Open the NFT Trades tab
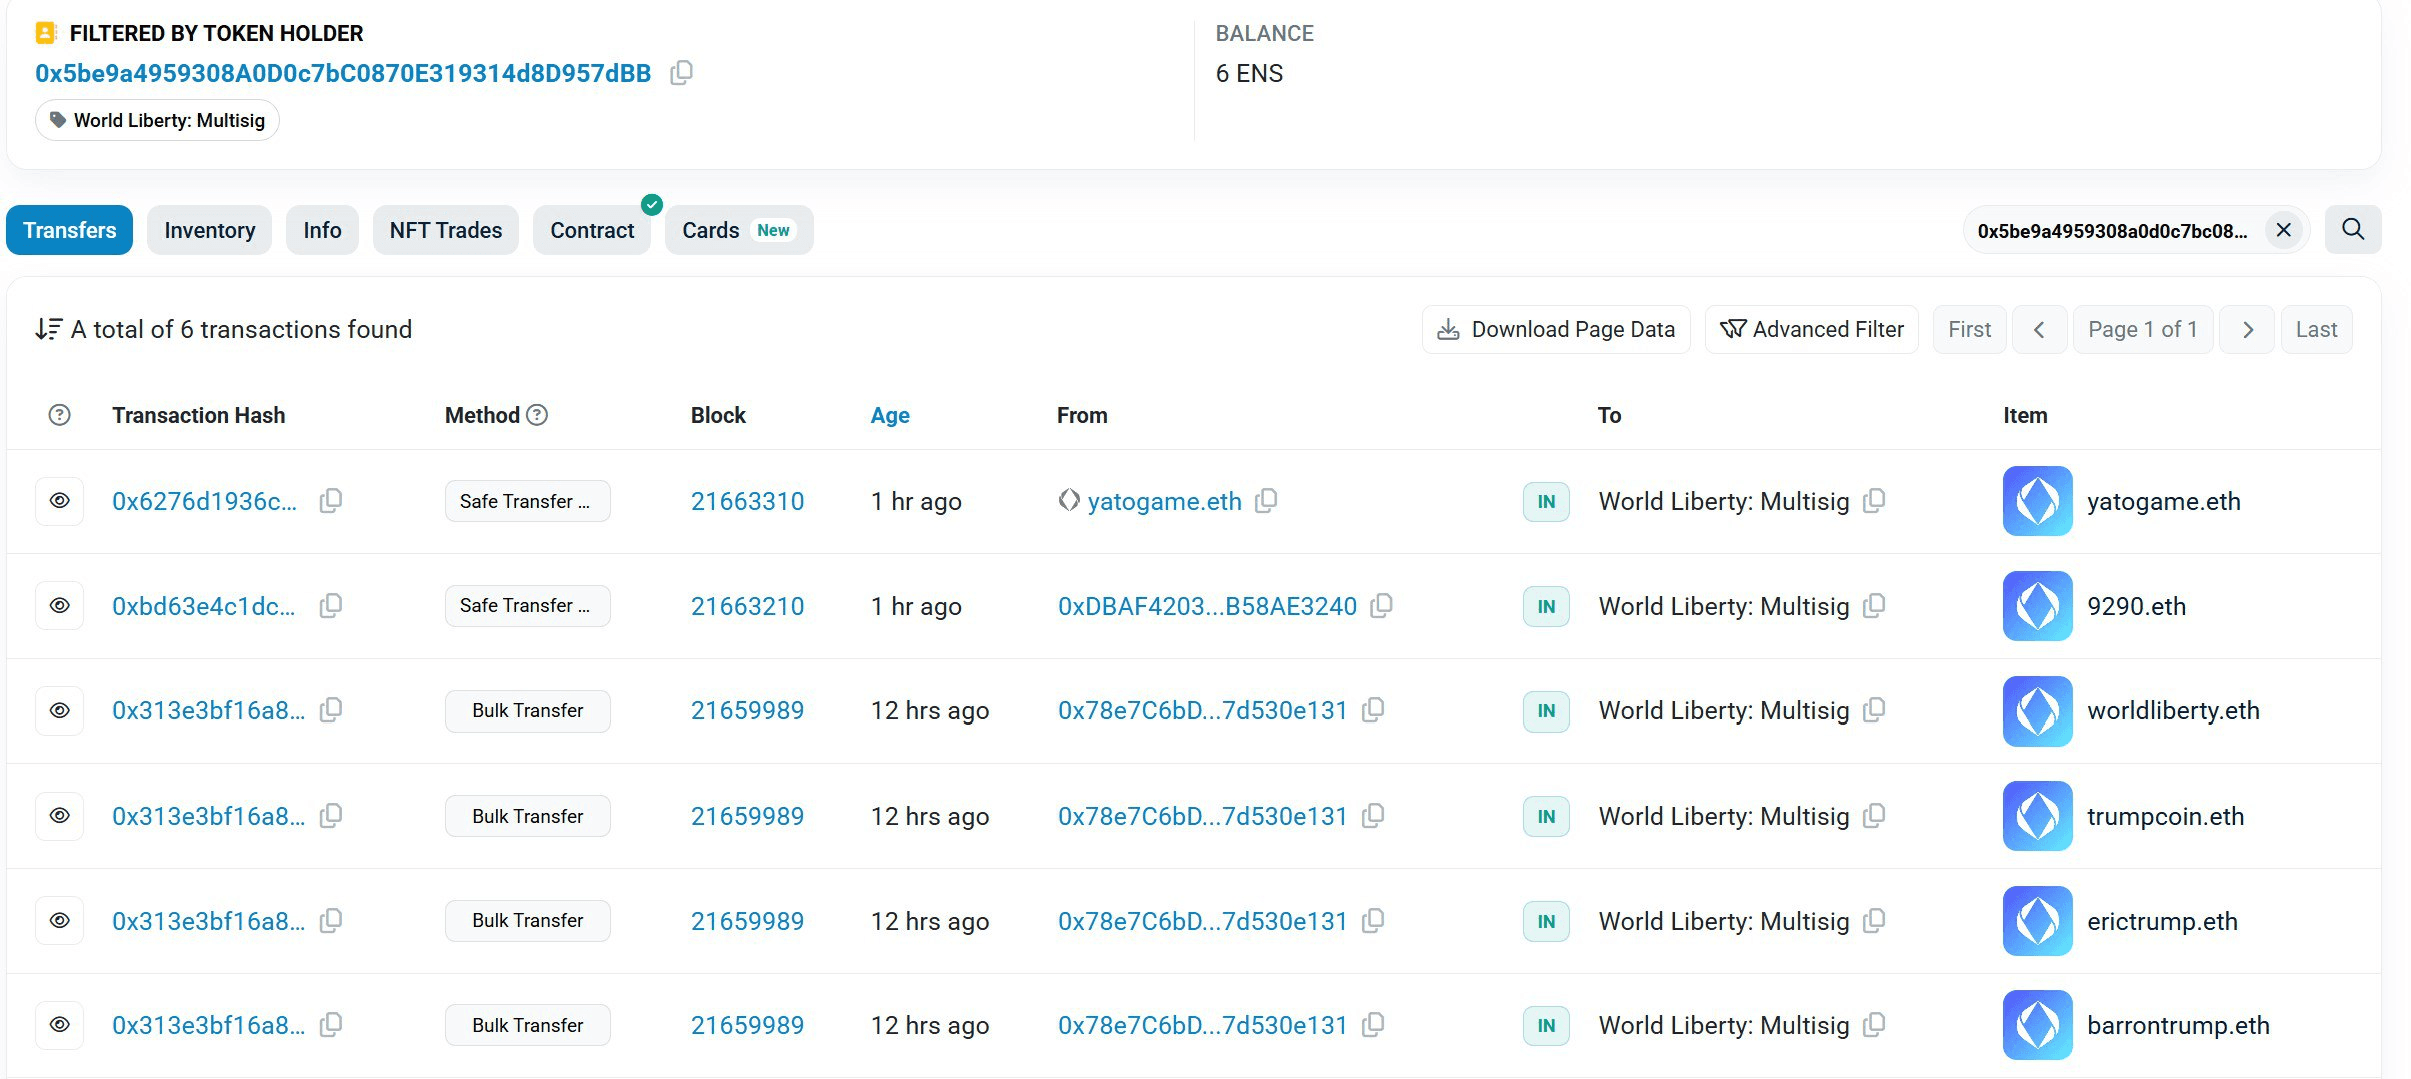The image size is (2411, 1079). 446,230
